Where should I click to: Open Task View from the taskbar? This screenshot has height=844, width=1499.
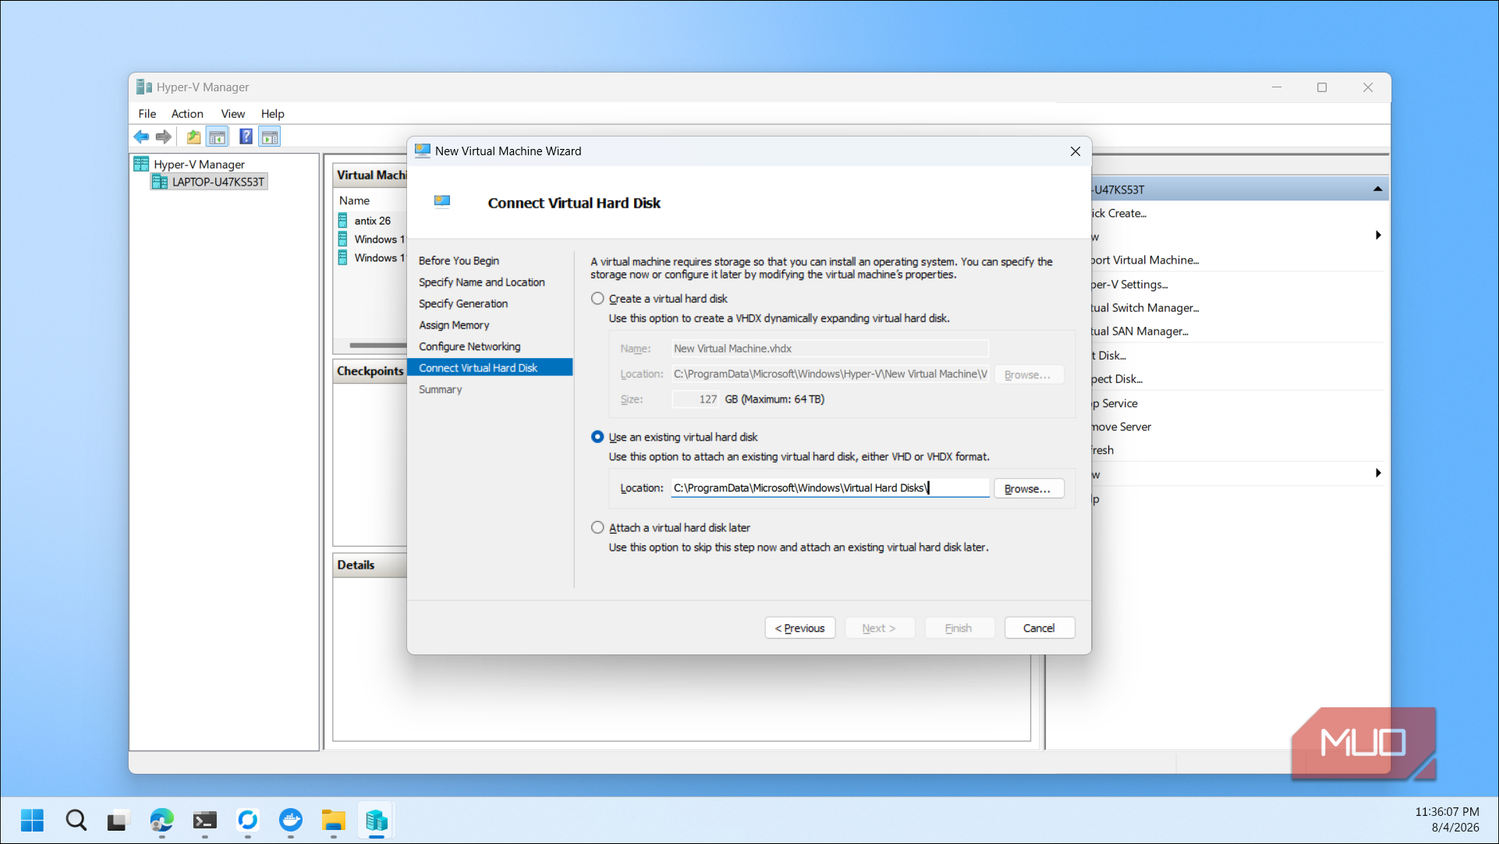(118, 820)
